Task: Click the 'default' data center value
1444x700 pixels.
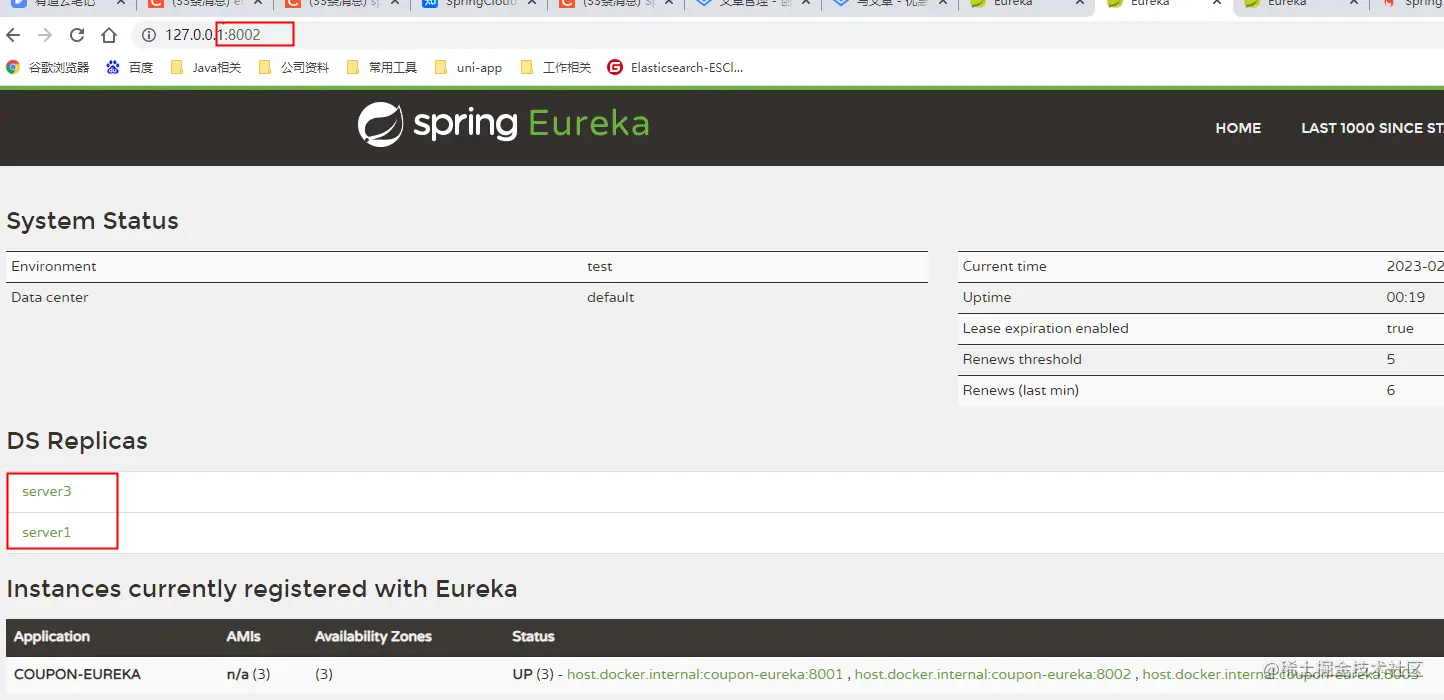Action: pyautogui.click(x=611, y=297)
